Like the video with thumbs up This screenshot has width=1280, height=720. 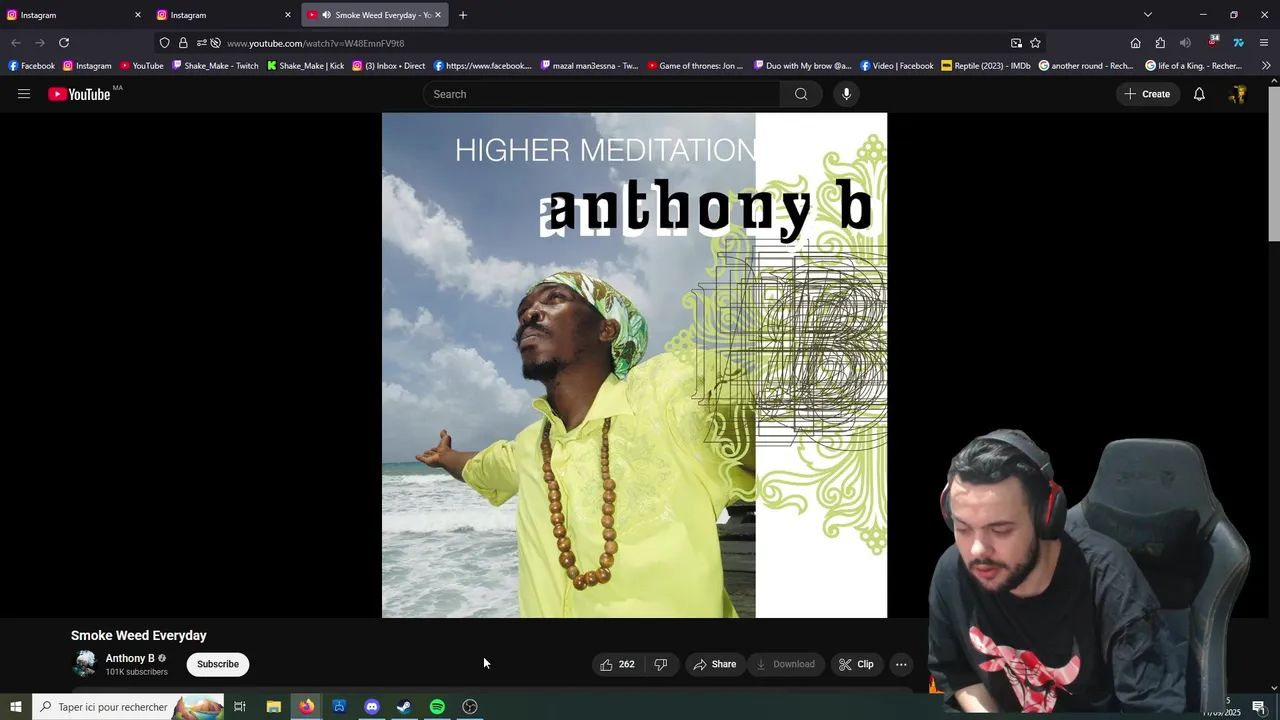pyautogui.click(x=617, y=664)
